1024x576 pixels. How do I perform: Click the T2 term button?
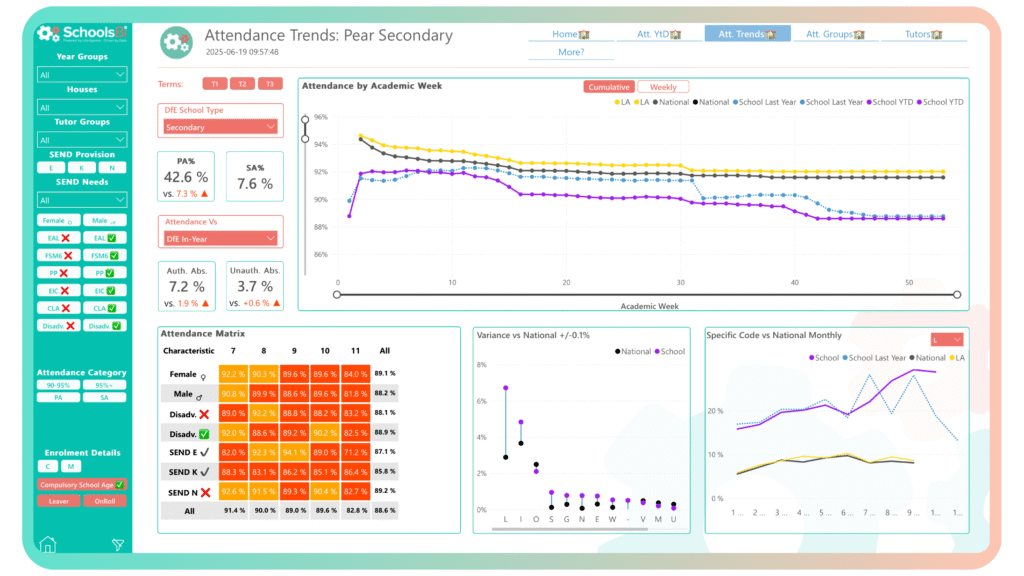[243, 84]
